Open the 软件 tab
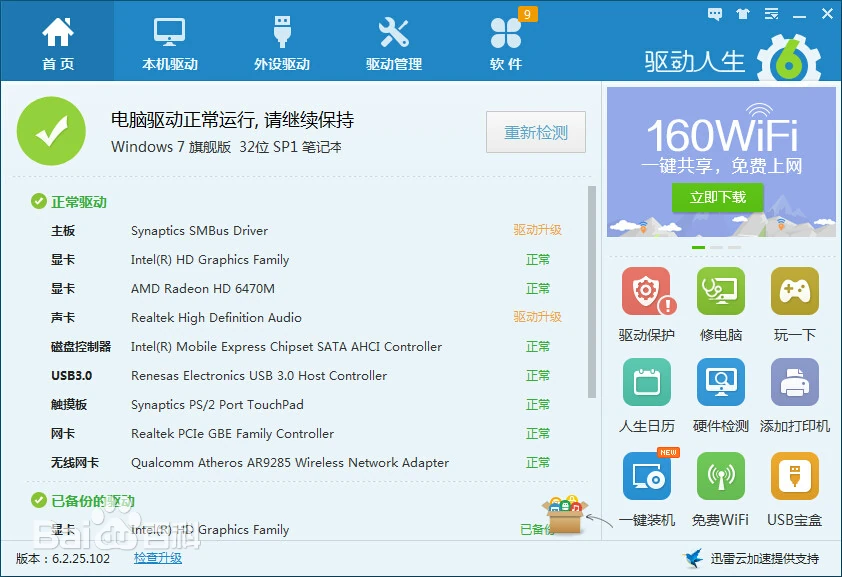This screenshot has height=577, width=842. pyautogui.click(x=505, y=42)
